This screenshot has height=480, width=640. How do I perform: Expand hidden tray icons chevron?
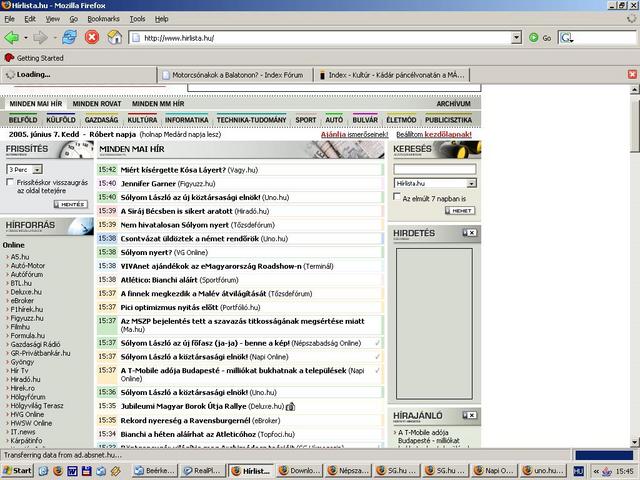pos(596,471)
